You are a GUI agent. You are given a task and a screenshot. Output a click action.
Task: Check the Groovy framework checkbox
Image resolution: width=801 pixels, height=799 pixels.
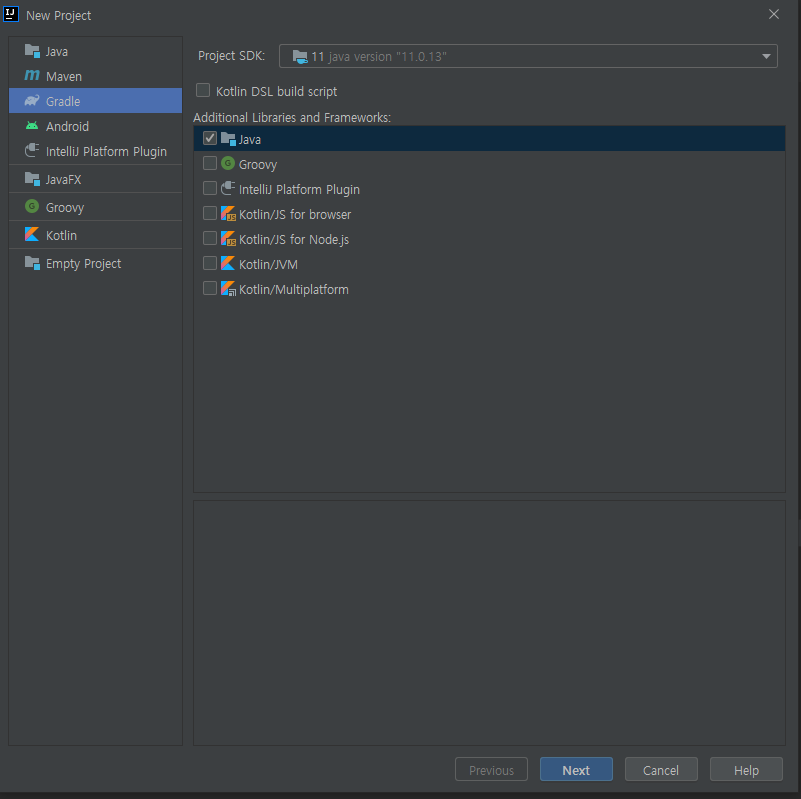pos(209,163)
